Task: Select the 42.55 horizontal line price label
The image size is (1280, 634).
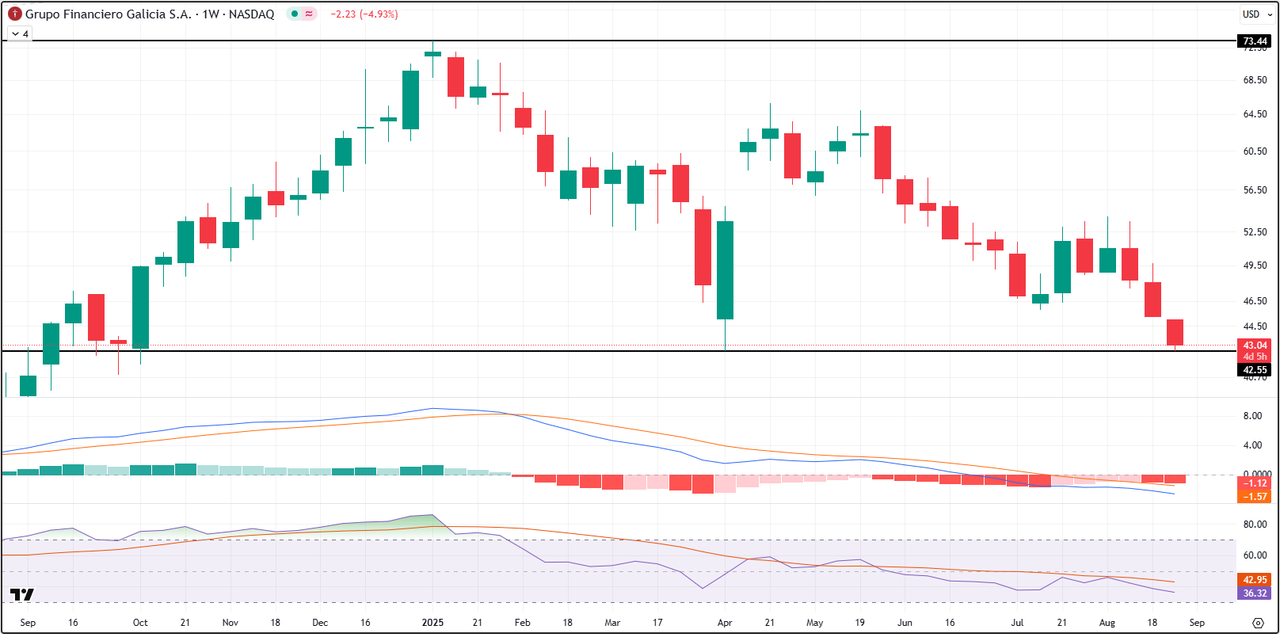Action: tap(1253, 369)
